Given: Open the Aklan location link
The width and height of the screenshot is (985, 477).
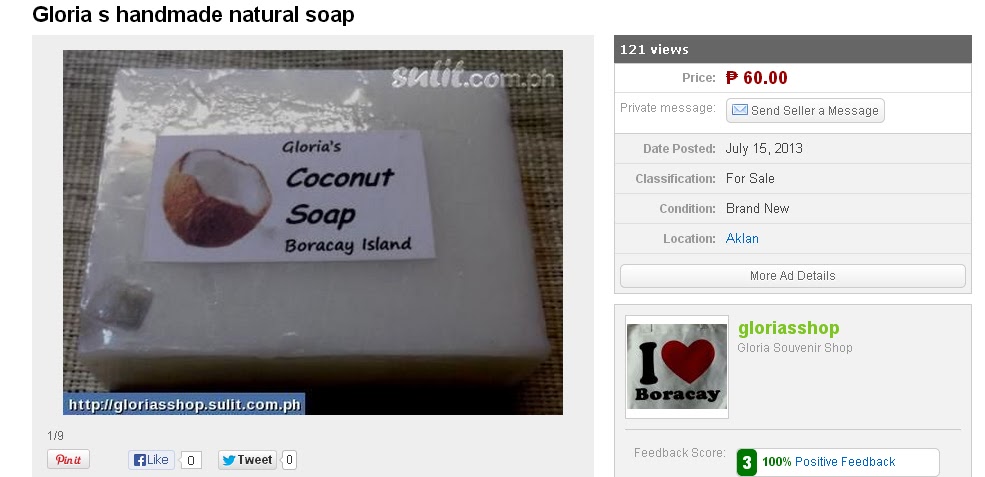Looking at the screenshot, I should (742, 238).
